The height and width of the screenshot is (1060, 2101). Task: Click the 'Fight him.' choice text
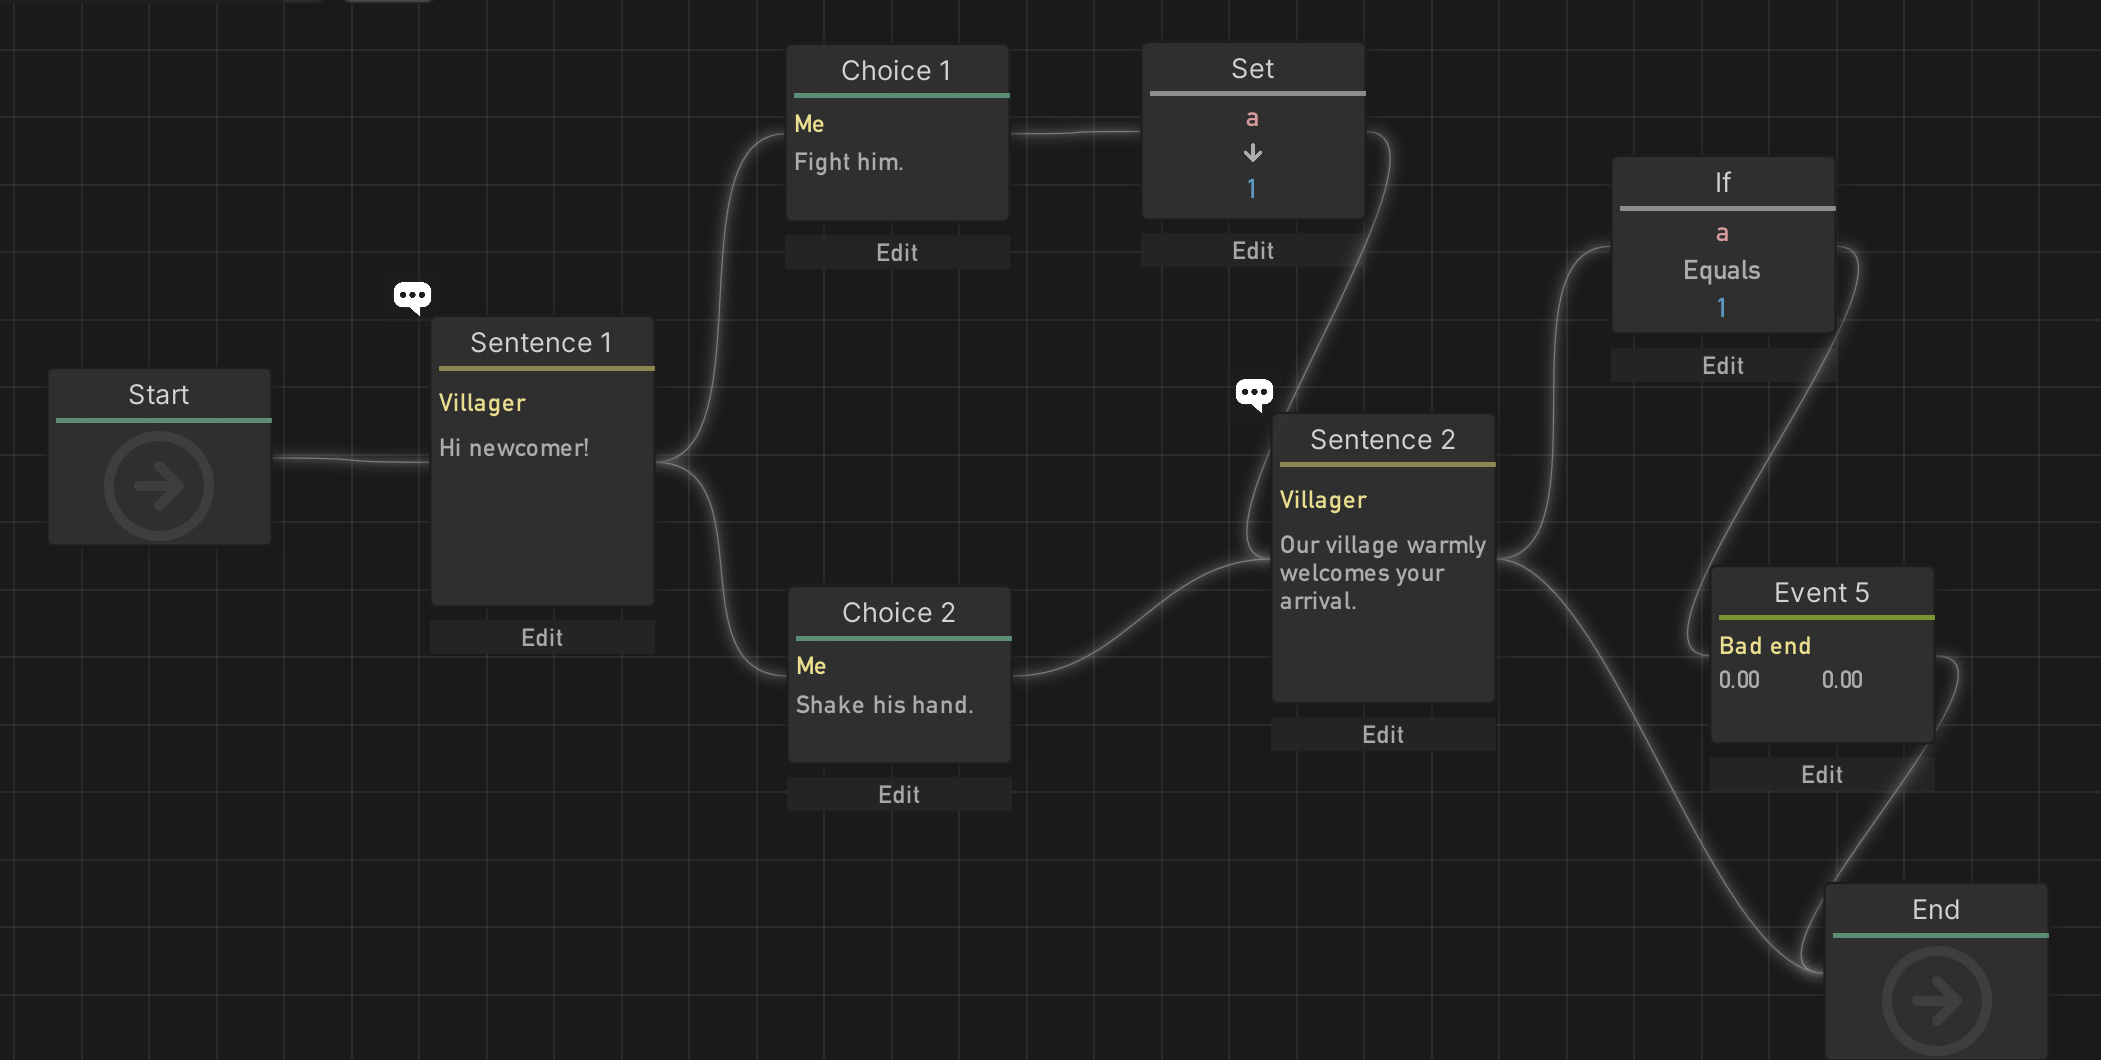849,162
